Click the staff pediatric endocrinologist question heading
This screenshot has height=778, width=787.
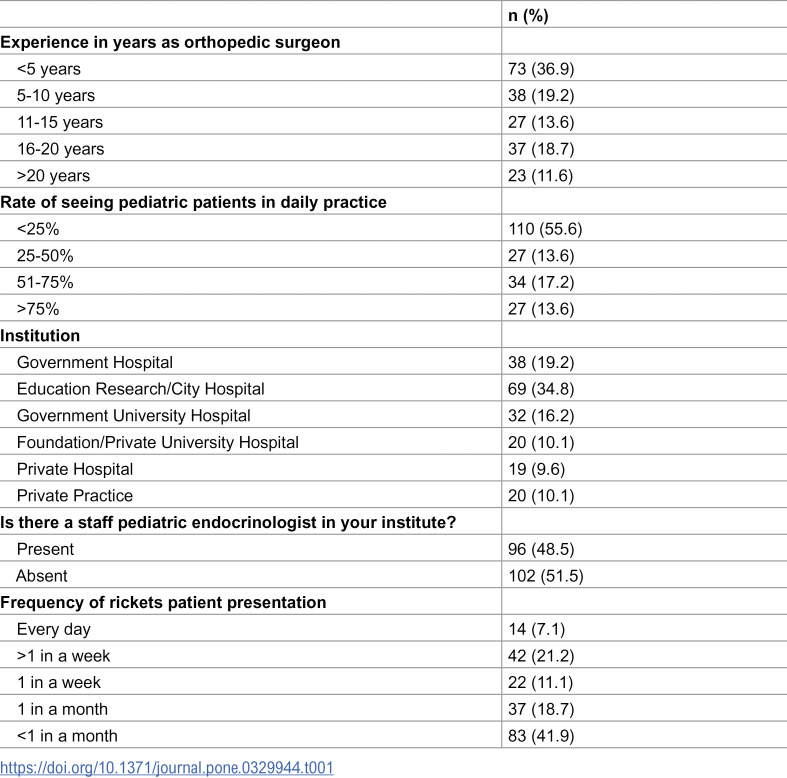(228, 523)
